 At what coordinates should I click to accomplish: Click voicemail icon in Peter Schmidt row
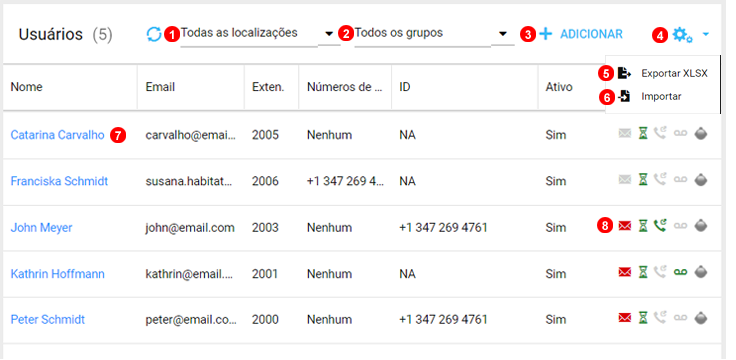pyautogui.click(x=680, y=318)
